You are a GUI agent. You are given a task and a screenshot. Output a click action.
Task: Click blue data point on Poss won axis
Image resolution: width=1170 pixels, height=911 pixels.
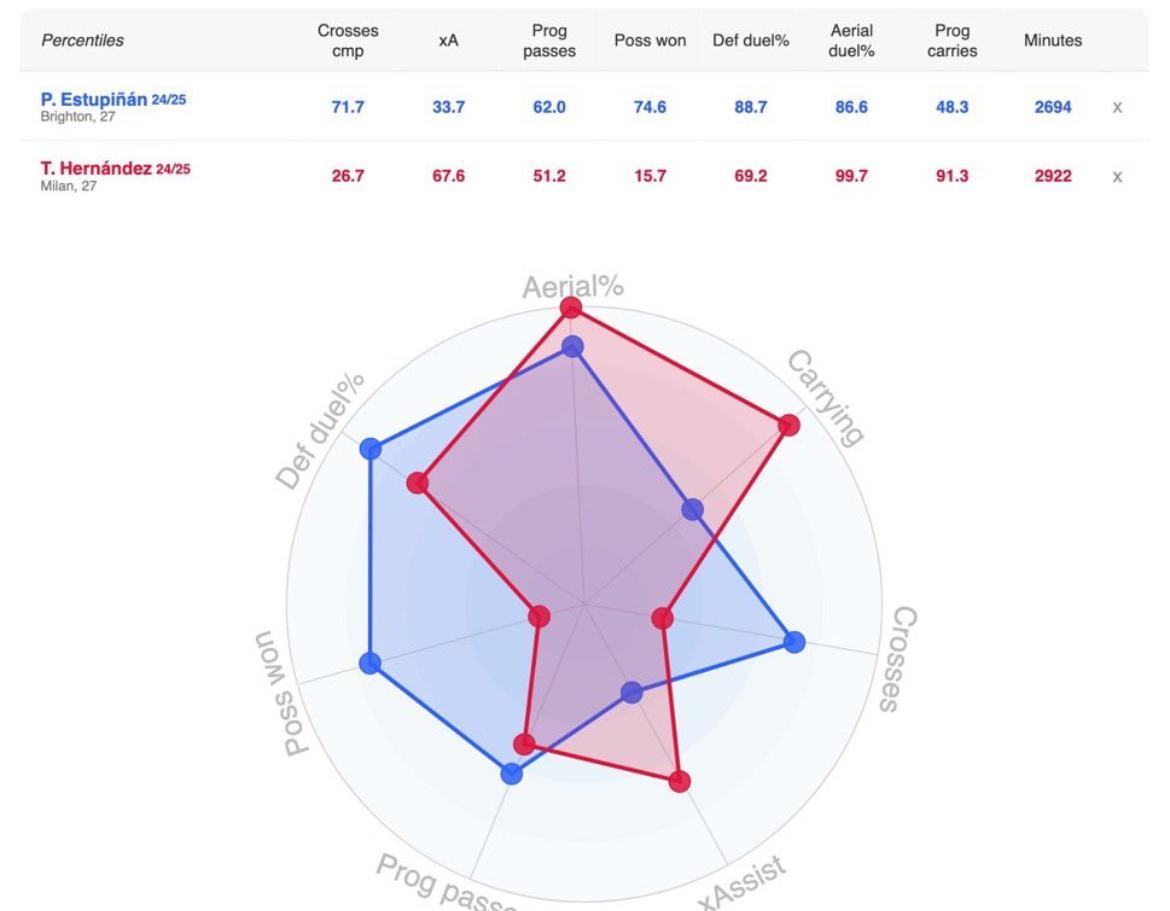point(370,664)
